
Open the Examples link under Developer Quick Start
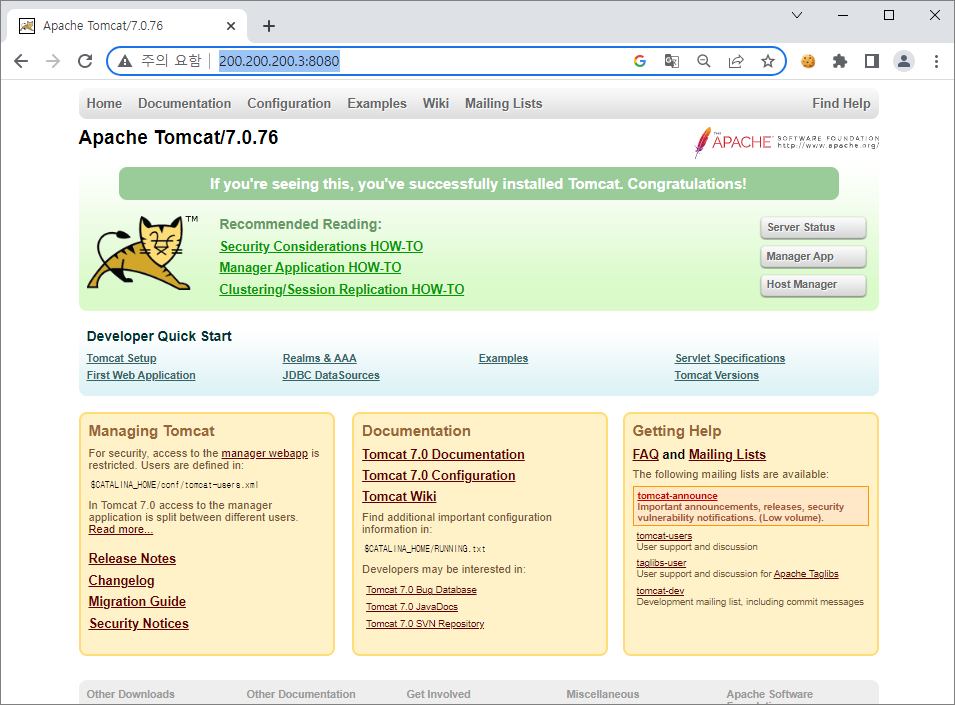tap(503, 359)
